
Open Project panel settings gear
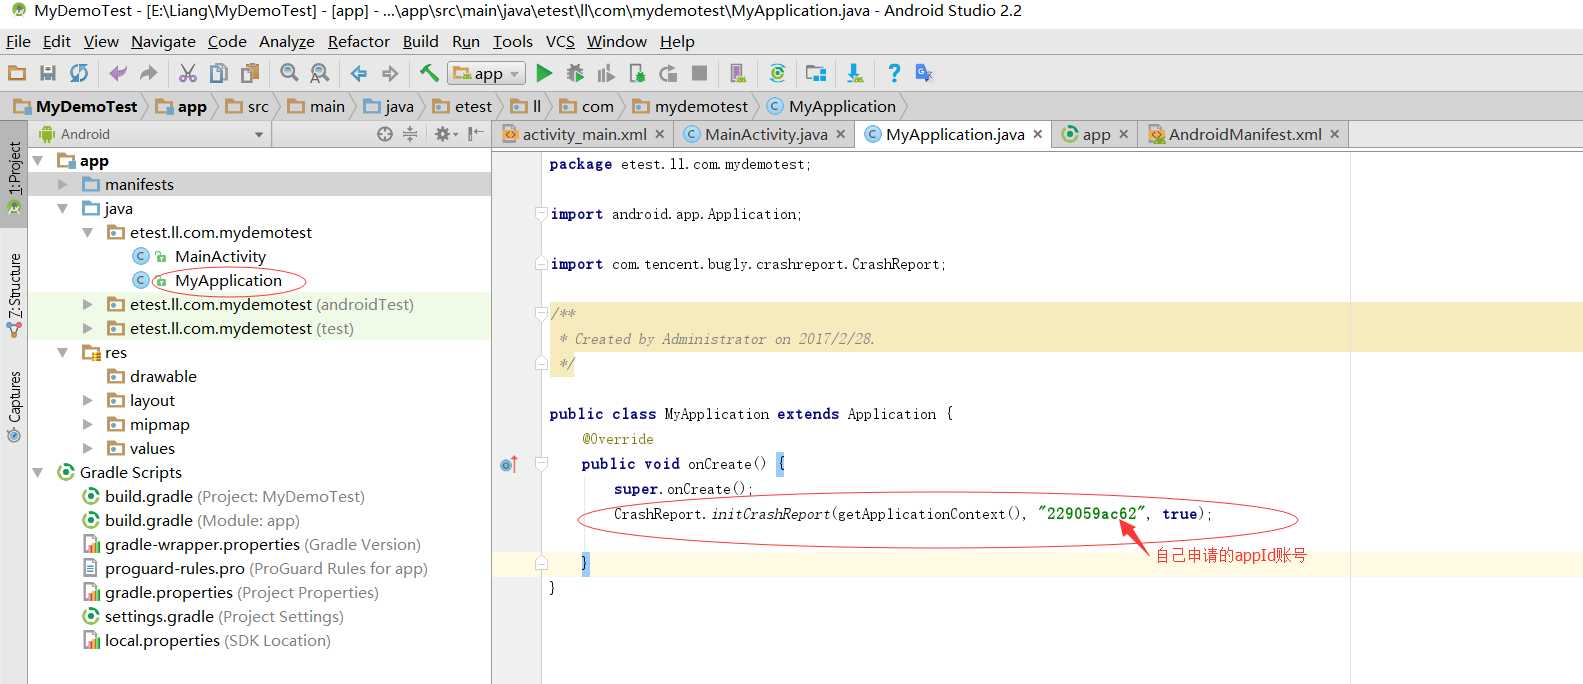point(445,134)
